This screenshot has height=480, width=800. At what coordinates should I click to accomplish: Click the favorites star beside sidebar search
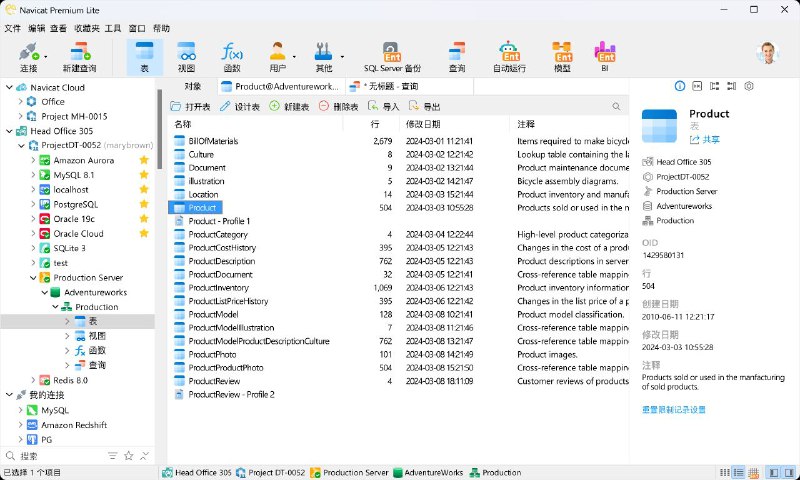129,456
